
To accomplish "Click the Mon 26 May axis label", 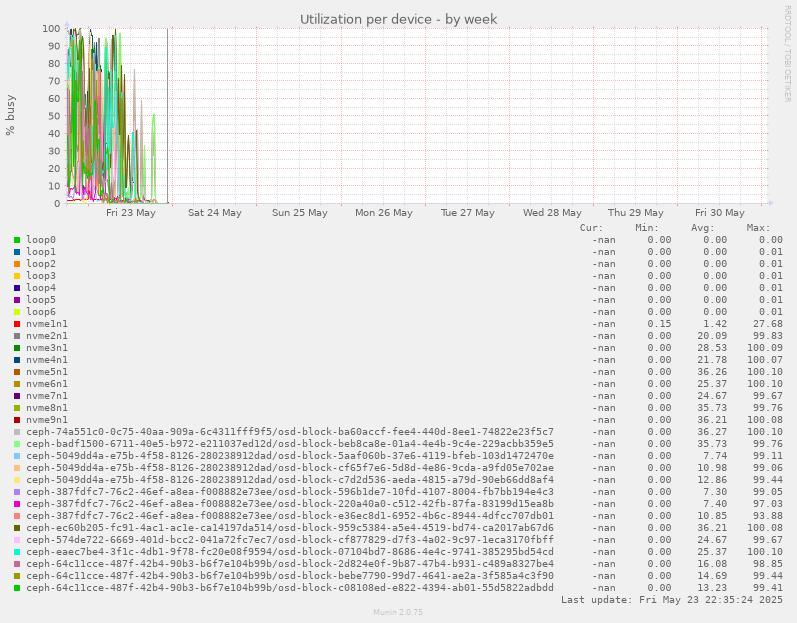I will click(384, 213).
